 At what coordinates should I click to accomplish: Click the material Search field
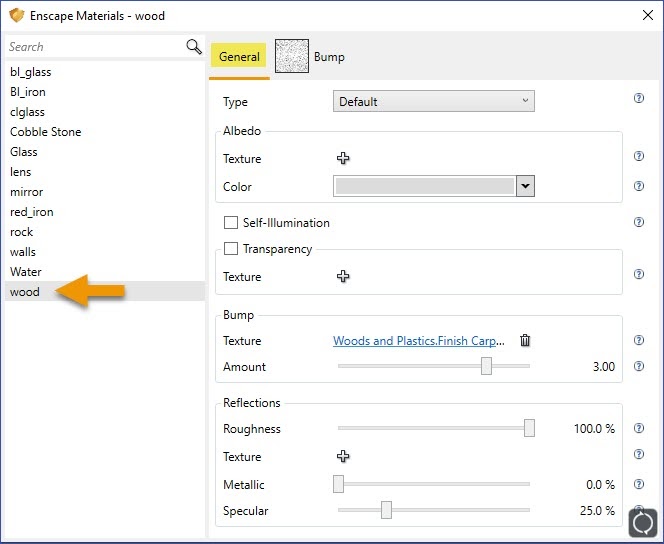click(95, 47)
